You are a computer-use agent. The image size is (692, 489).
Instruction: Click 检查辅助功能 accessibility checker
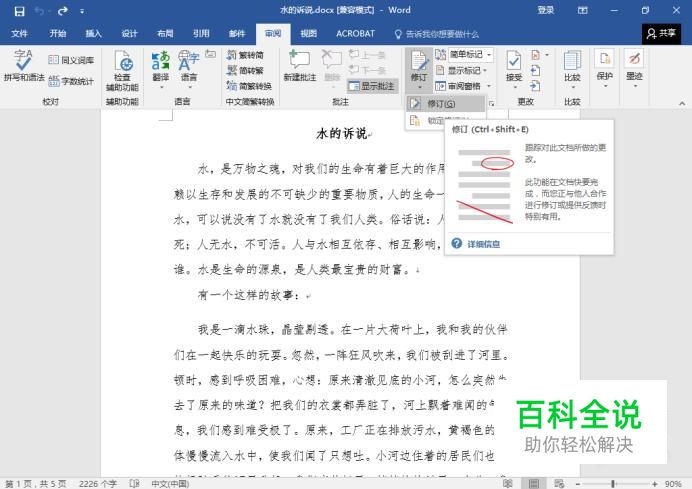122,71
